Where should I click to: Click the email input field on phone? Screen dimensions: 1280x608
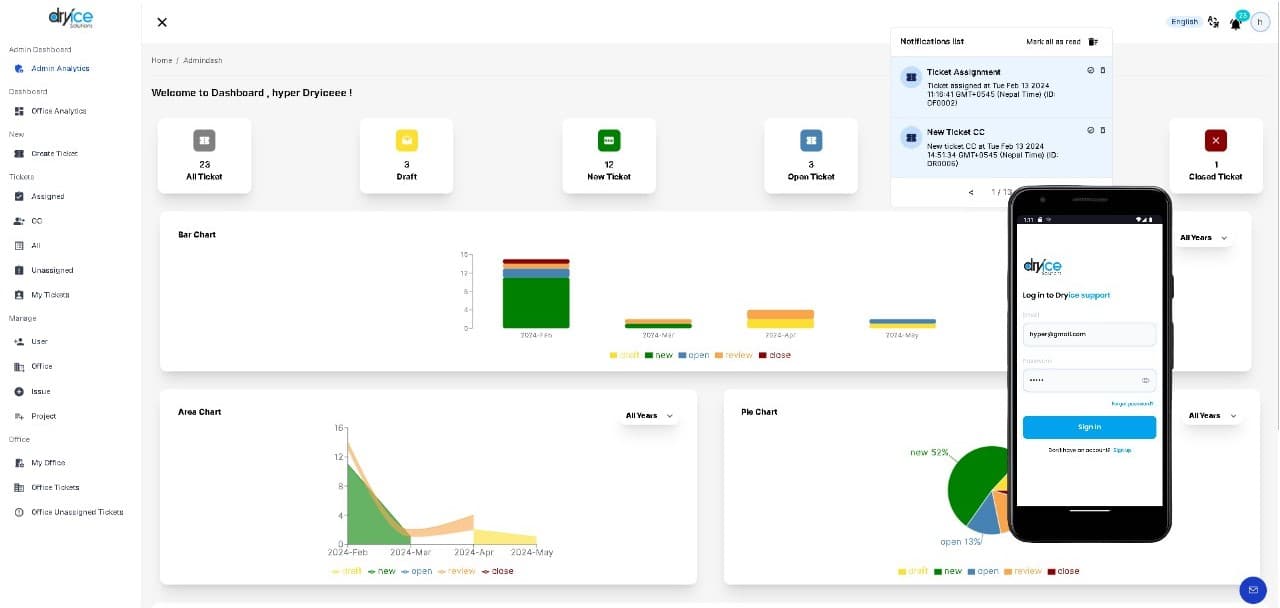(1089, 334)
